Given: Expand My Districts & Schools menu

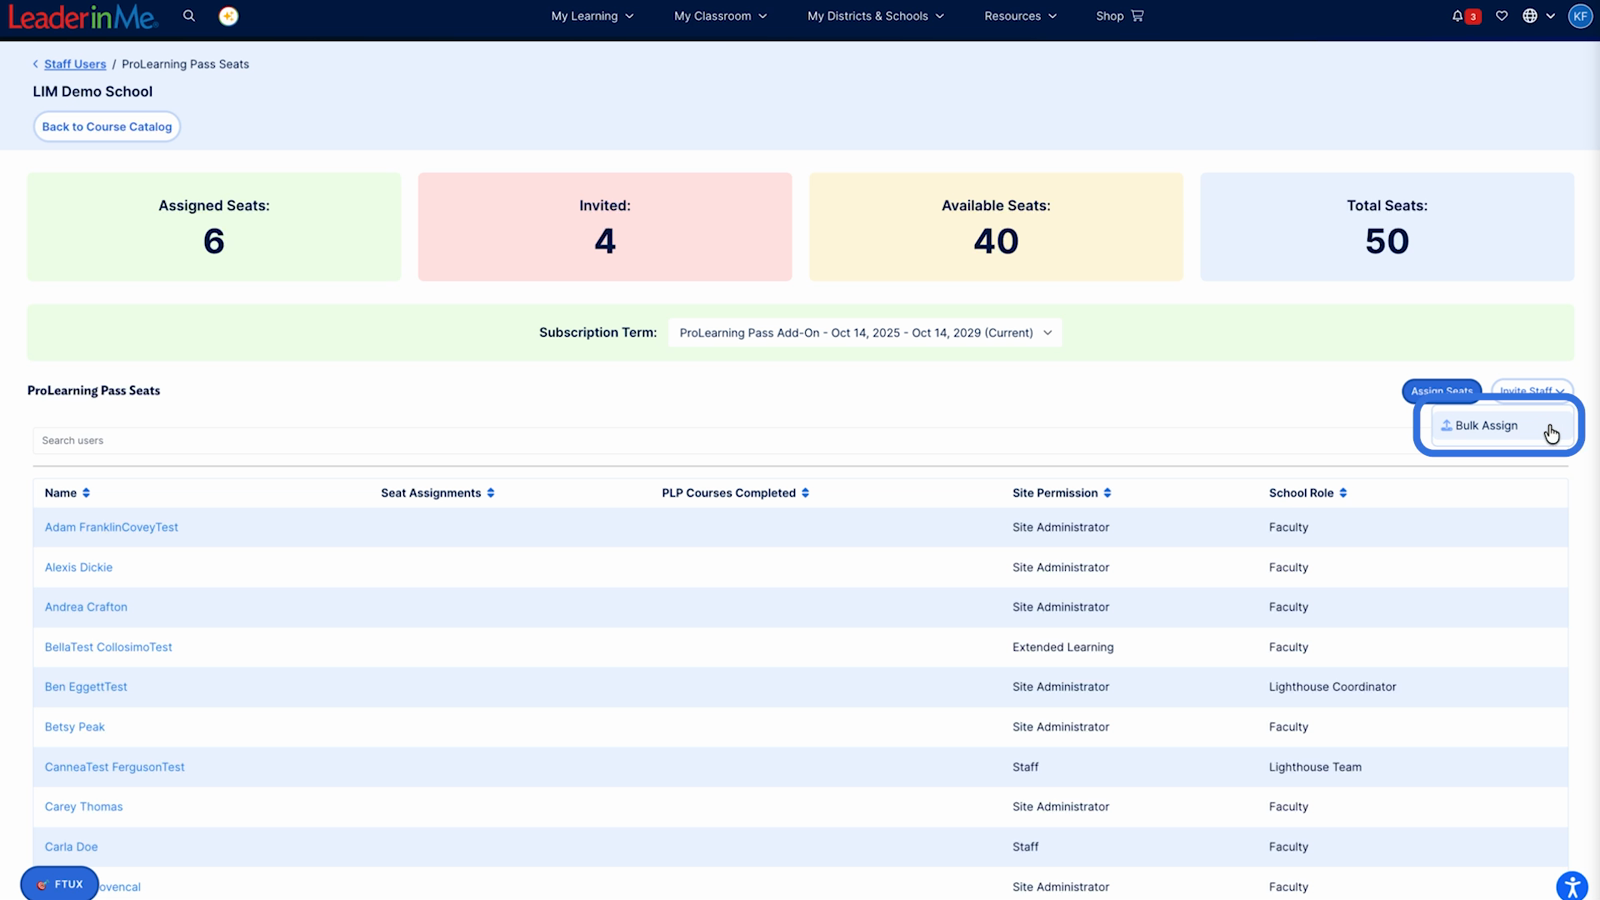Looking at the screenshot, I should 875,16.
